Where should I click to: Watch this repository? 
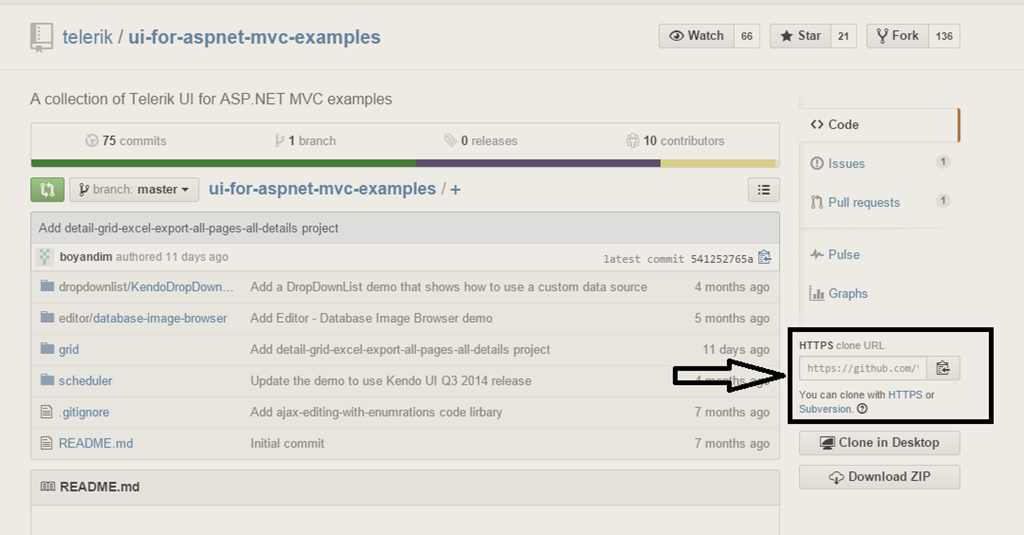tap(697, 36)
